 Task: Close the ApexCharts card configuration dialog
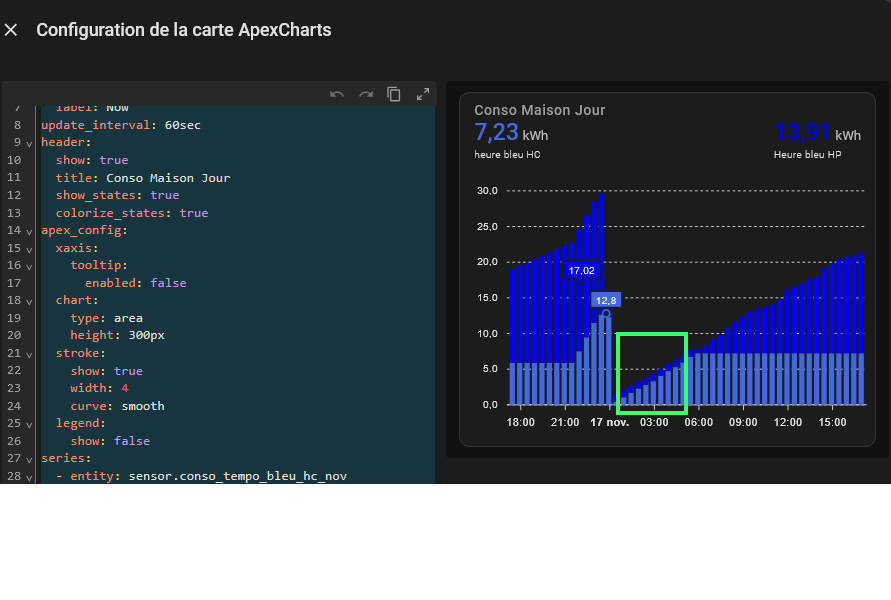pos(11,30)
